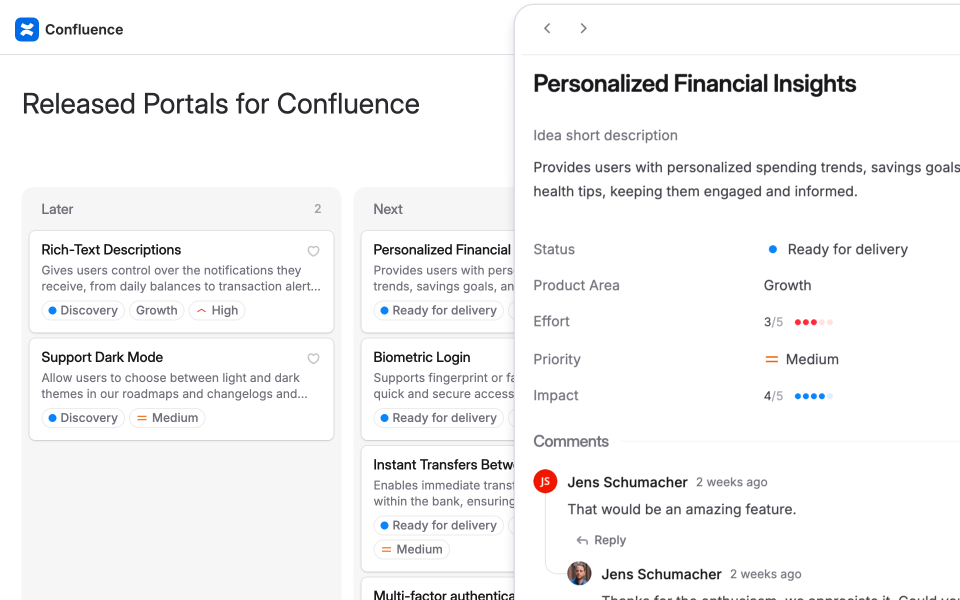Screen dimensions: 960x600
Task: Click the Discovery tag on Support Dark Mode
Action: [82, 418]
